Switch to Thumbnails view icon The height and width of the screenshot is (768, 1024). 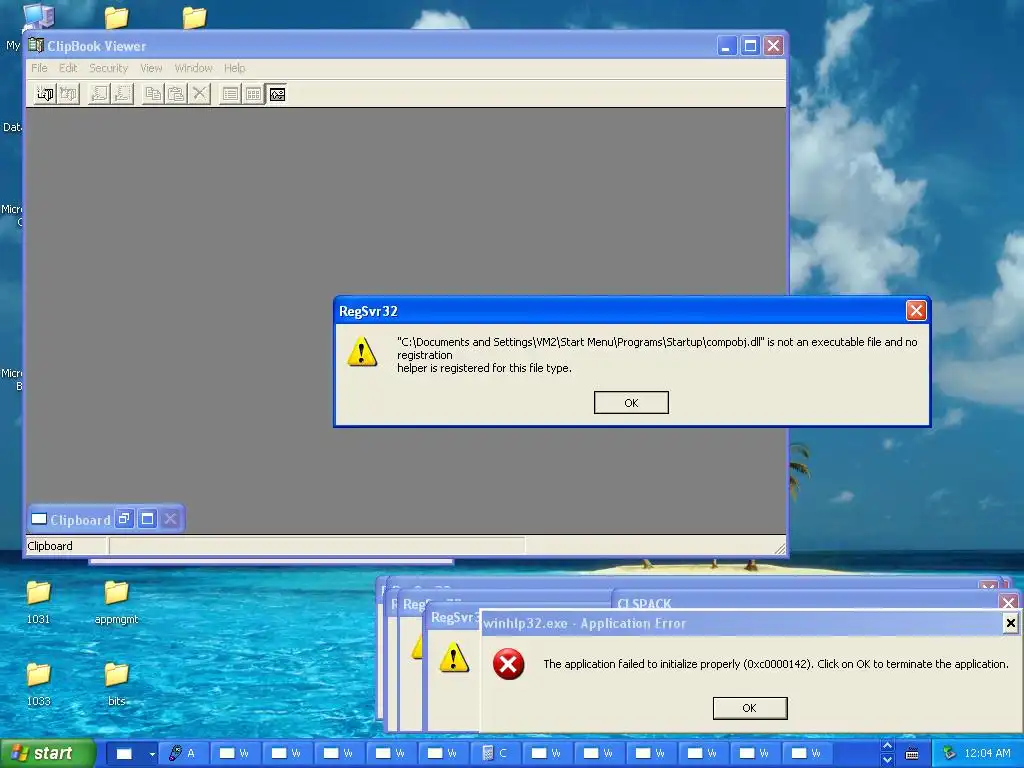(253, 94)
